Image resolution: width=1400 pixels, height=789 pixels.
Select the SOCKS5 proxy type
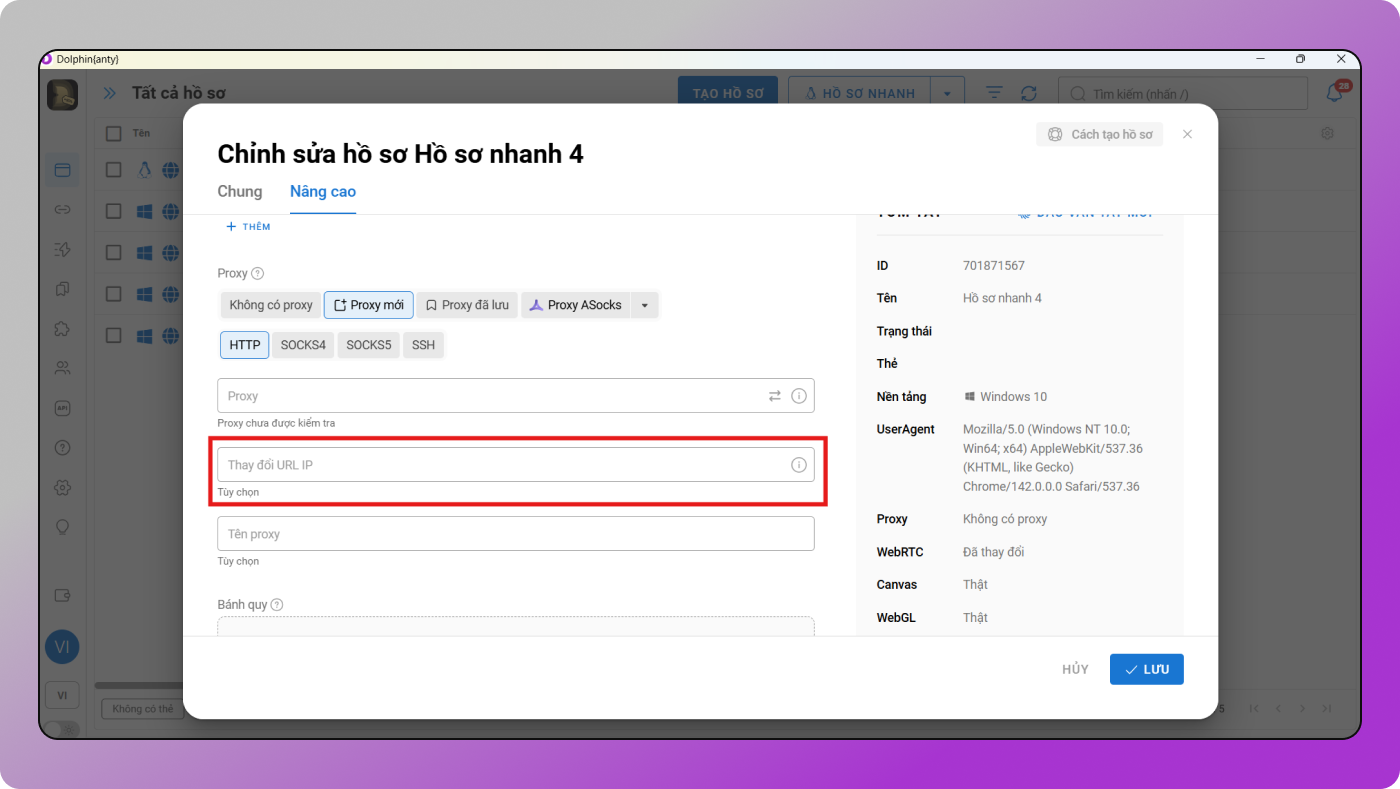pos(368,345)
